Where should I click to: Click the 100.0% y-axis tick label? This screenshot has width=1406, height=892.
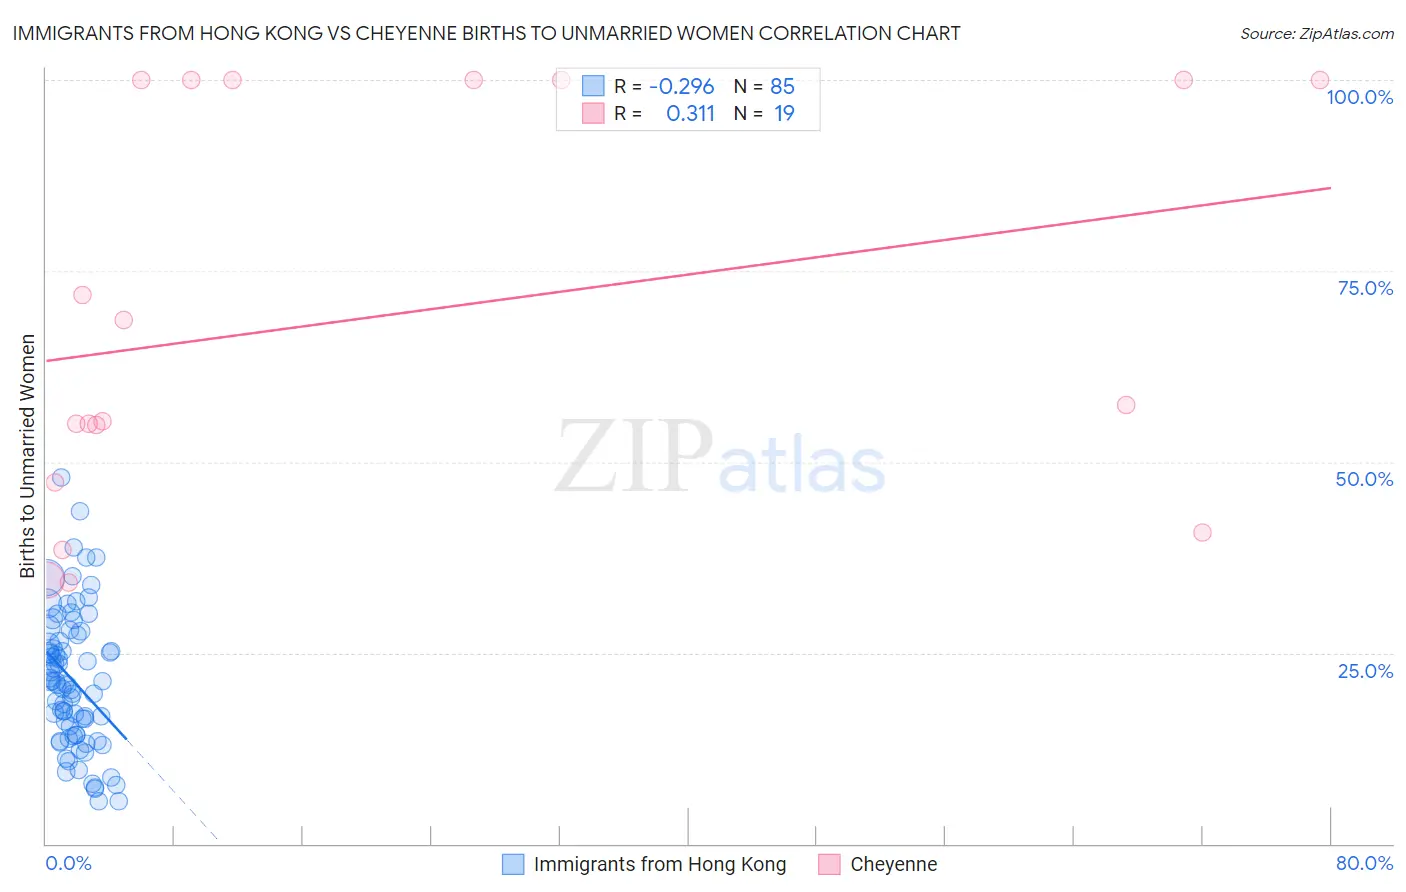(x=1360, y=97)
